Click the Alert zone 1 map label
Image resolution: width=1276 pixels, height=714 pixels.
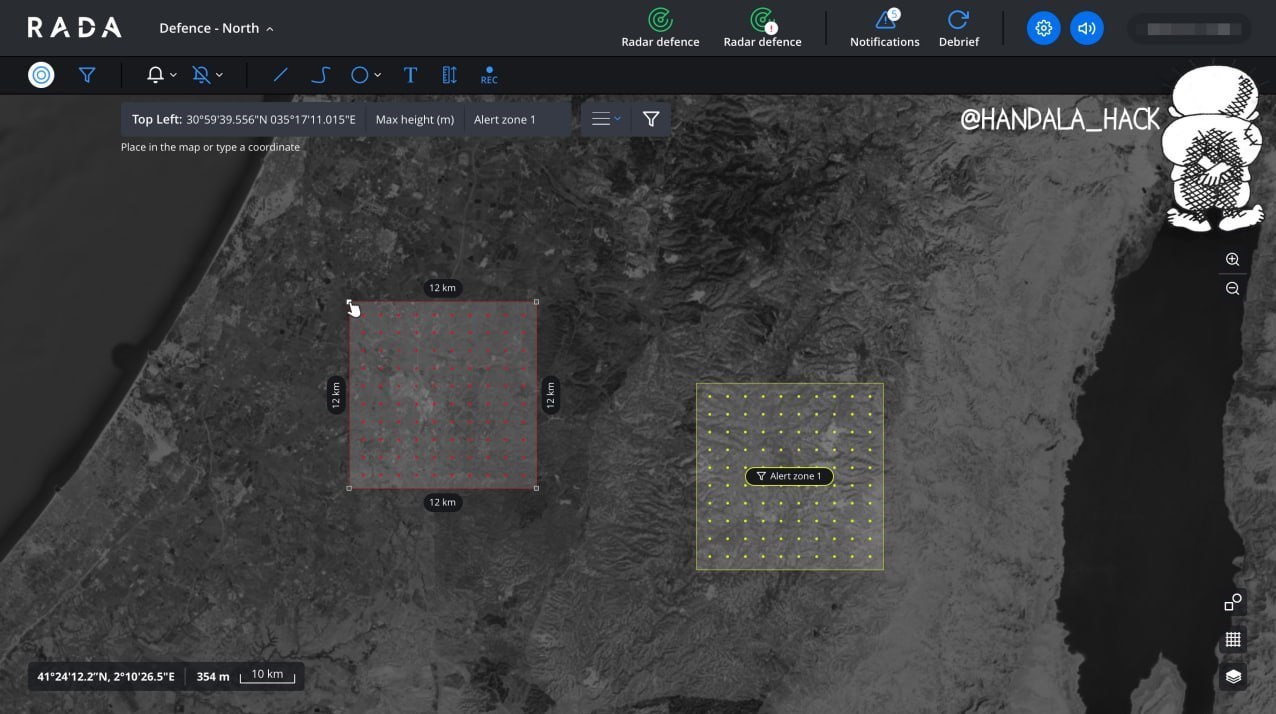pyautogui.click(x=789, y=476)
